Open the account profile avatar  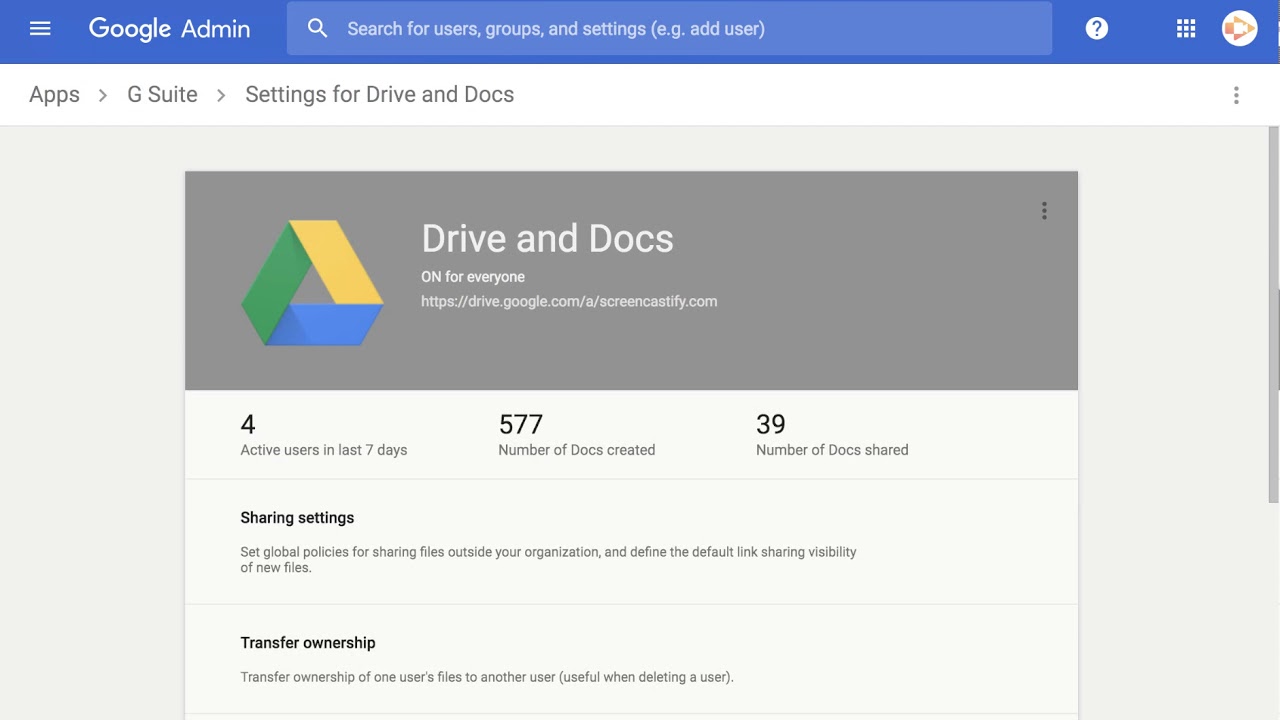[x=1239, y=29]
